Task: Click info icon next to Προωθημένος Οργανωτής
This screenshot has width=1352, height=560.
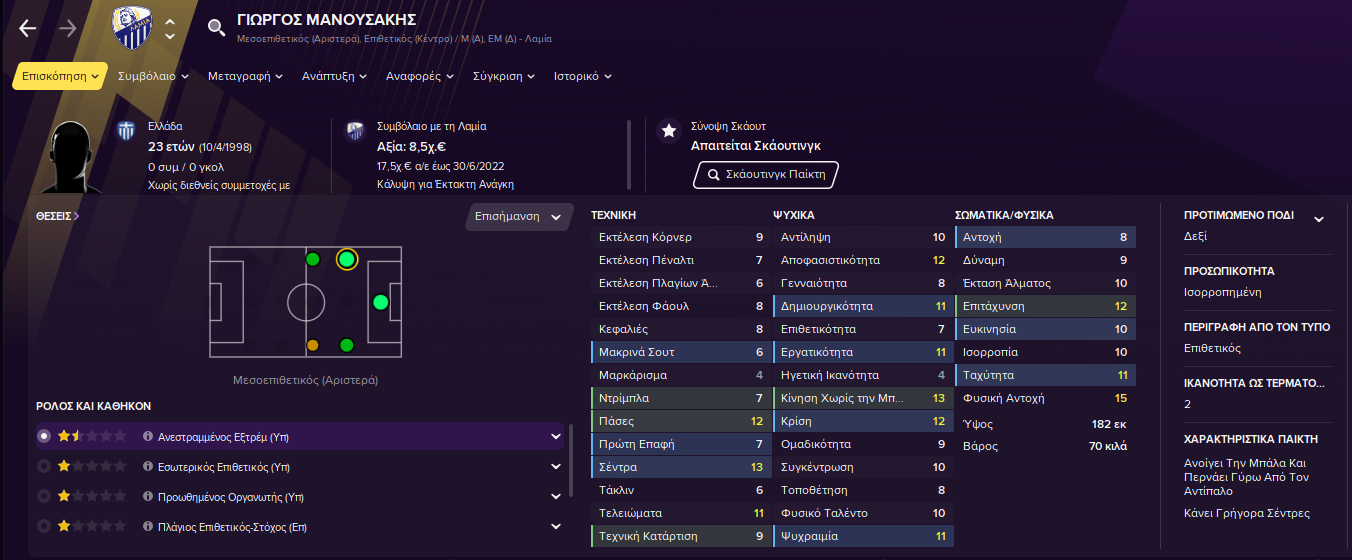Action: tap(147, 496)
